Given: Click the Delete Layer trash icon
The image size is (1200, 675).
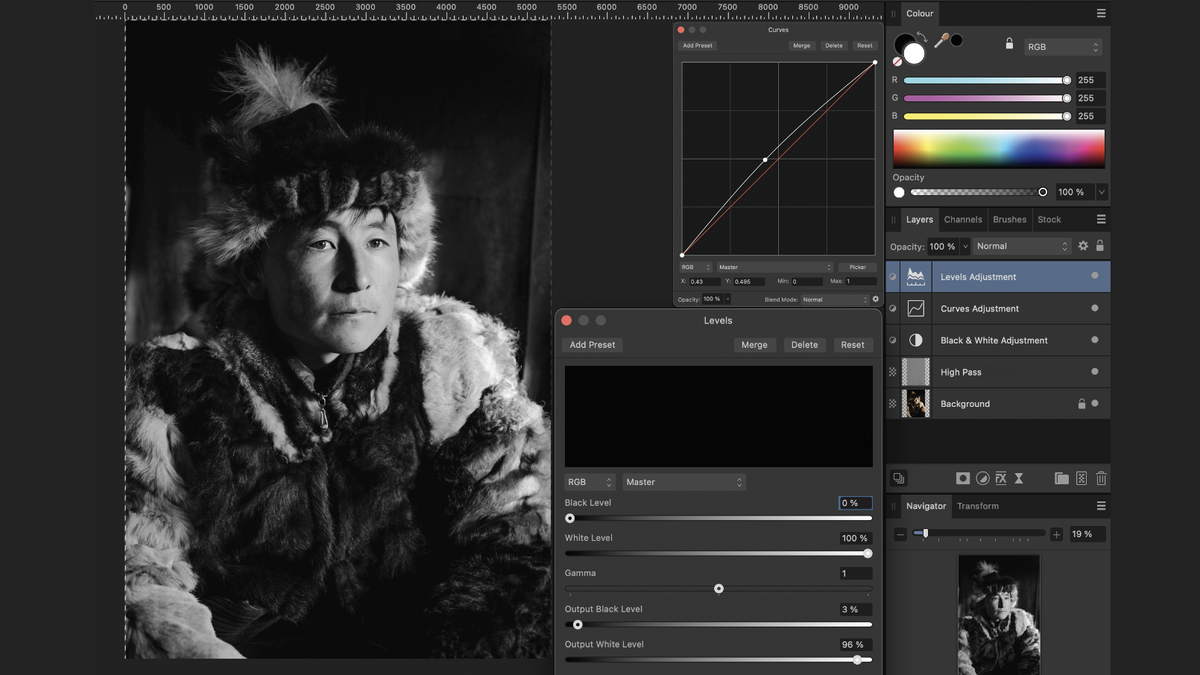Looking at the screenshot, I should [1101, 478].
